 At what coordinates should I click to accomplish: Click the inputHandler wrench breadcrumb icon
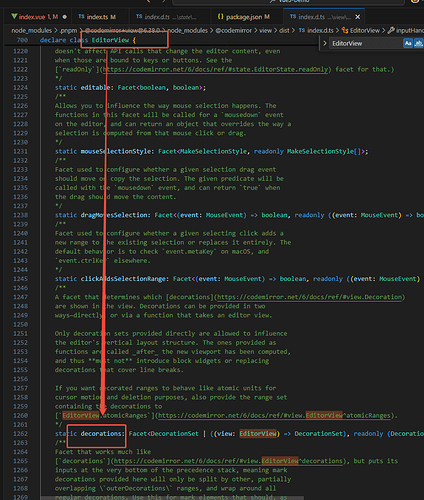coord(391,30)
